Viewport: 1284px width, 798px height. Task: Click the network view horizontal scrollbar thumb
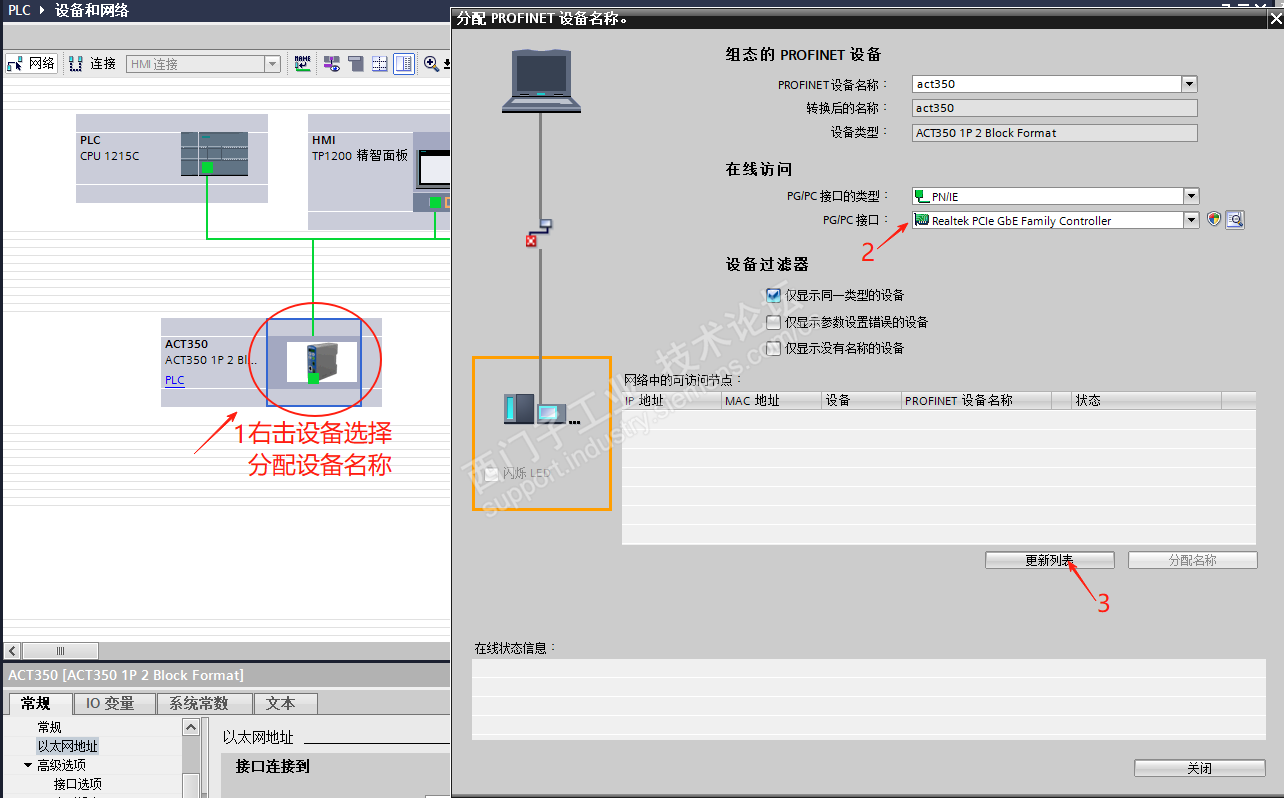click(x=60, y=651)
